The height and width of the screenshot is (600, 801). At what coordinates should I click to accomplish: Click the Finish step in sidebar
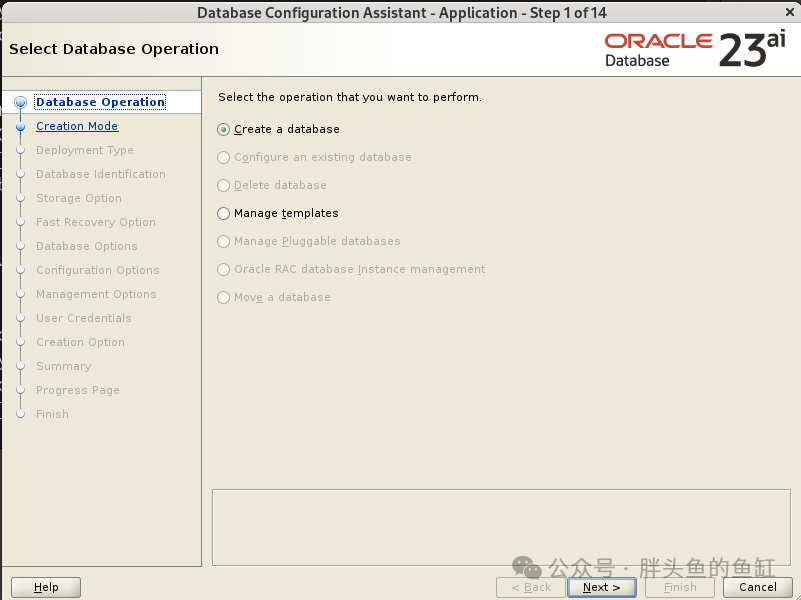(52, 414)
